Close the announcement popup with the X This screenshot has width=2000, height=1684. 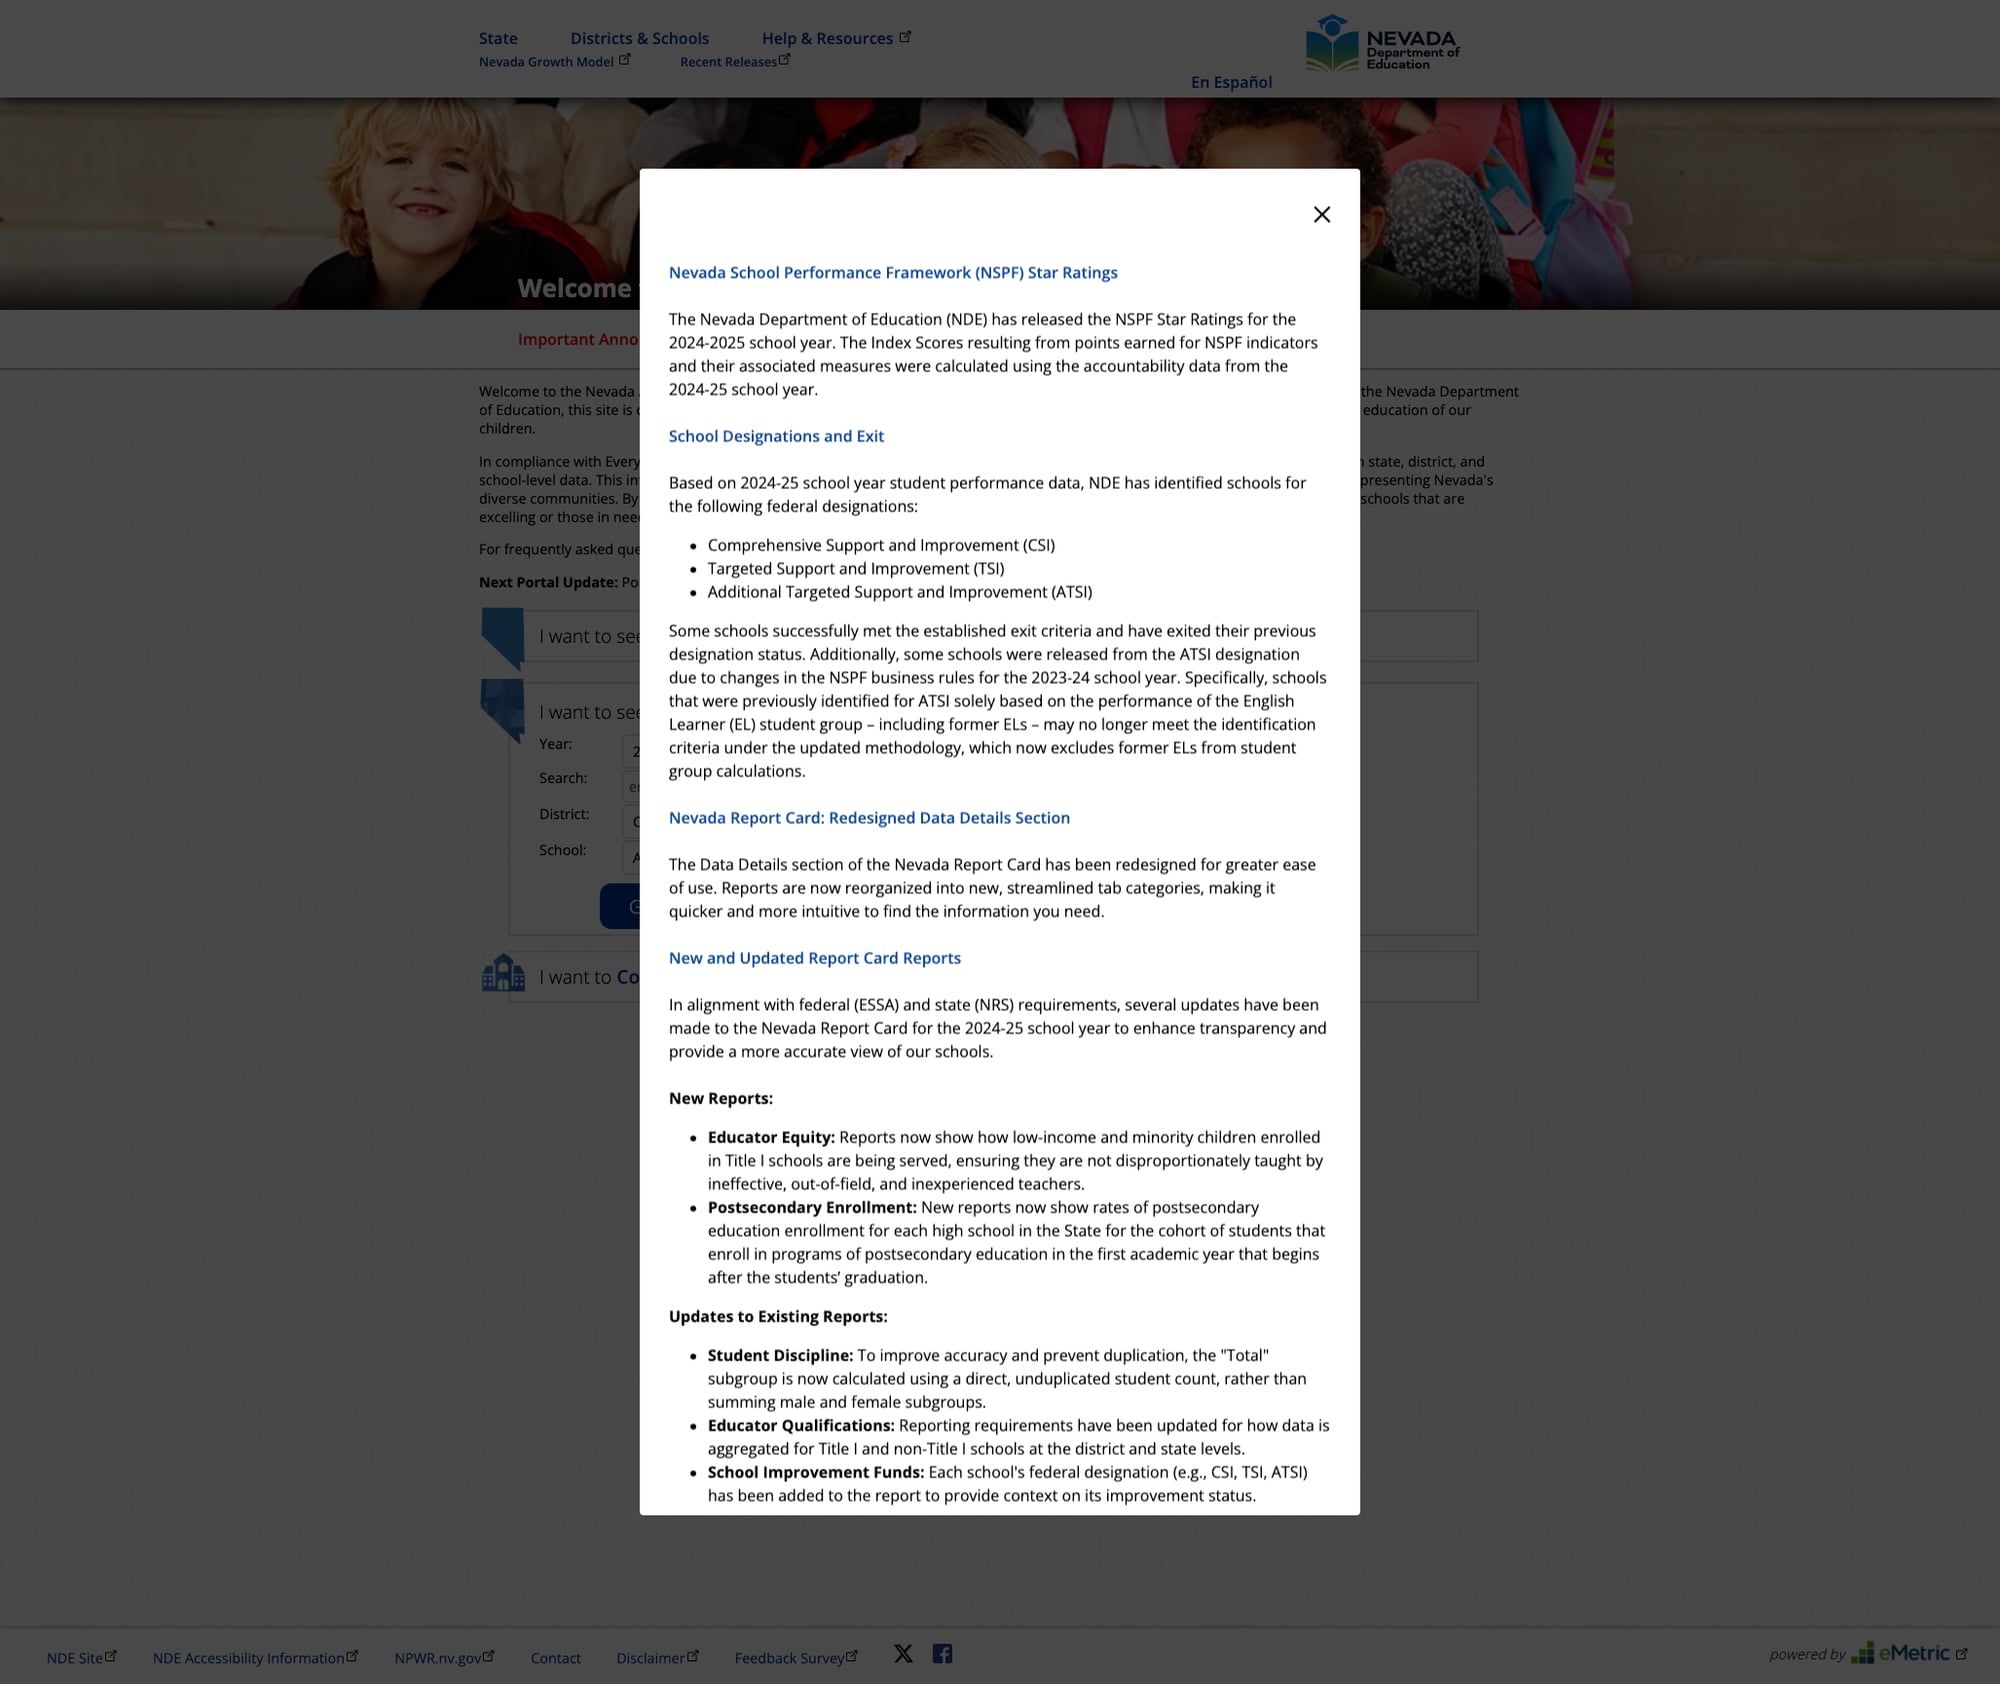click(x=1321, y=215)
